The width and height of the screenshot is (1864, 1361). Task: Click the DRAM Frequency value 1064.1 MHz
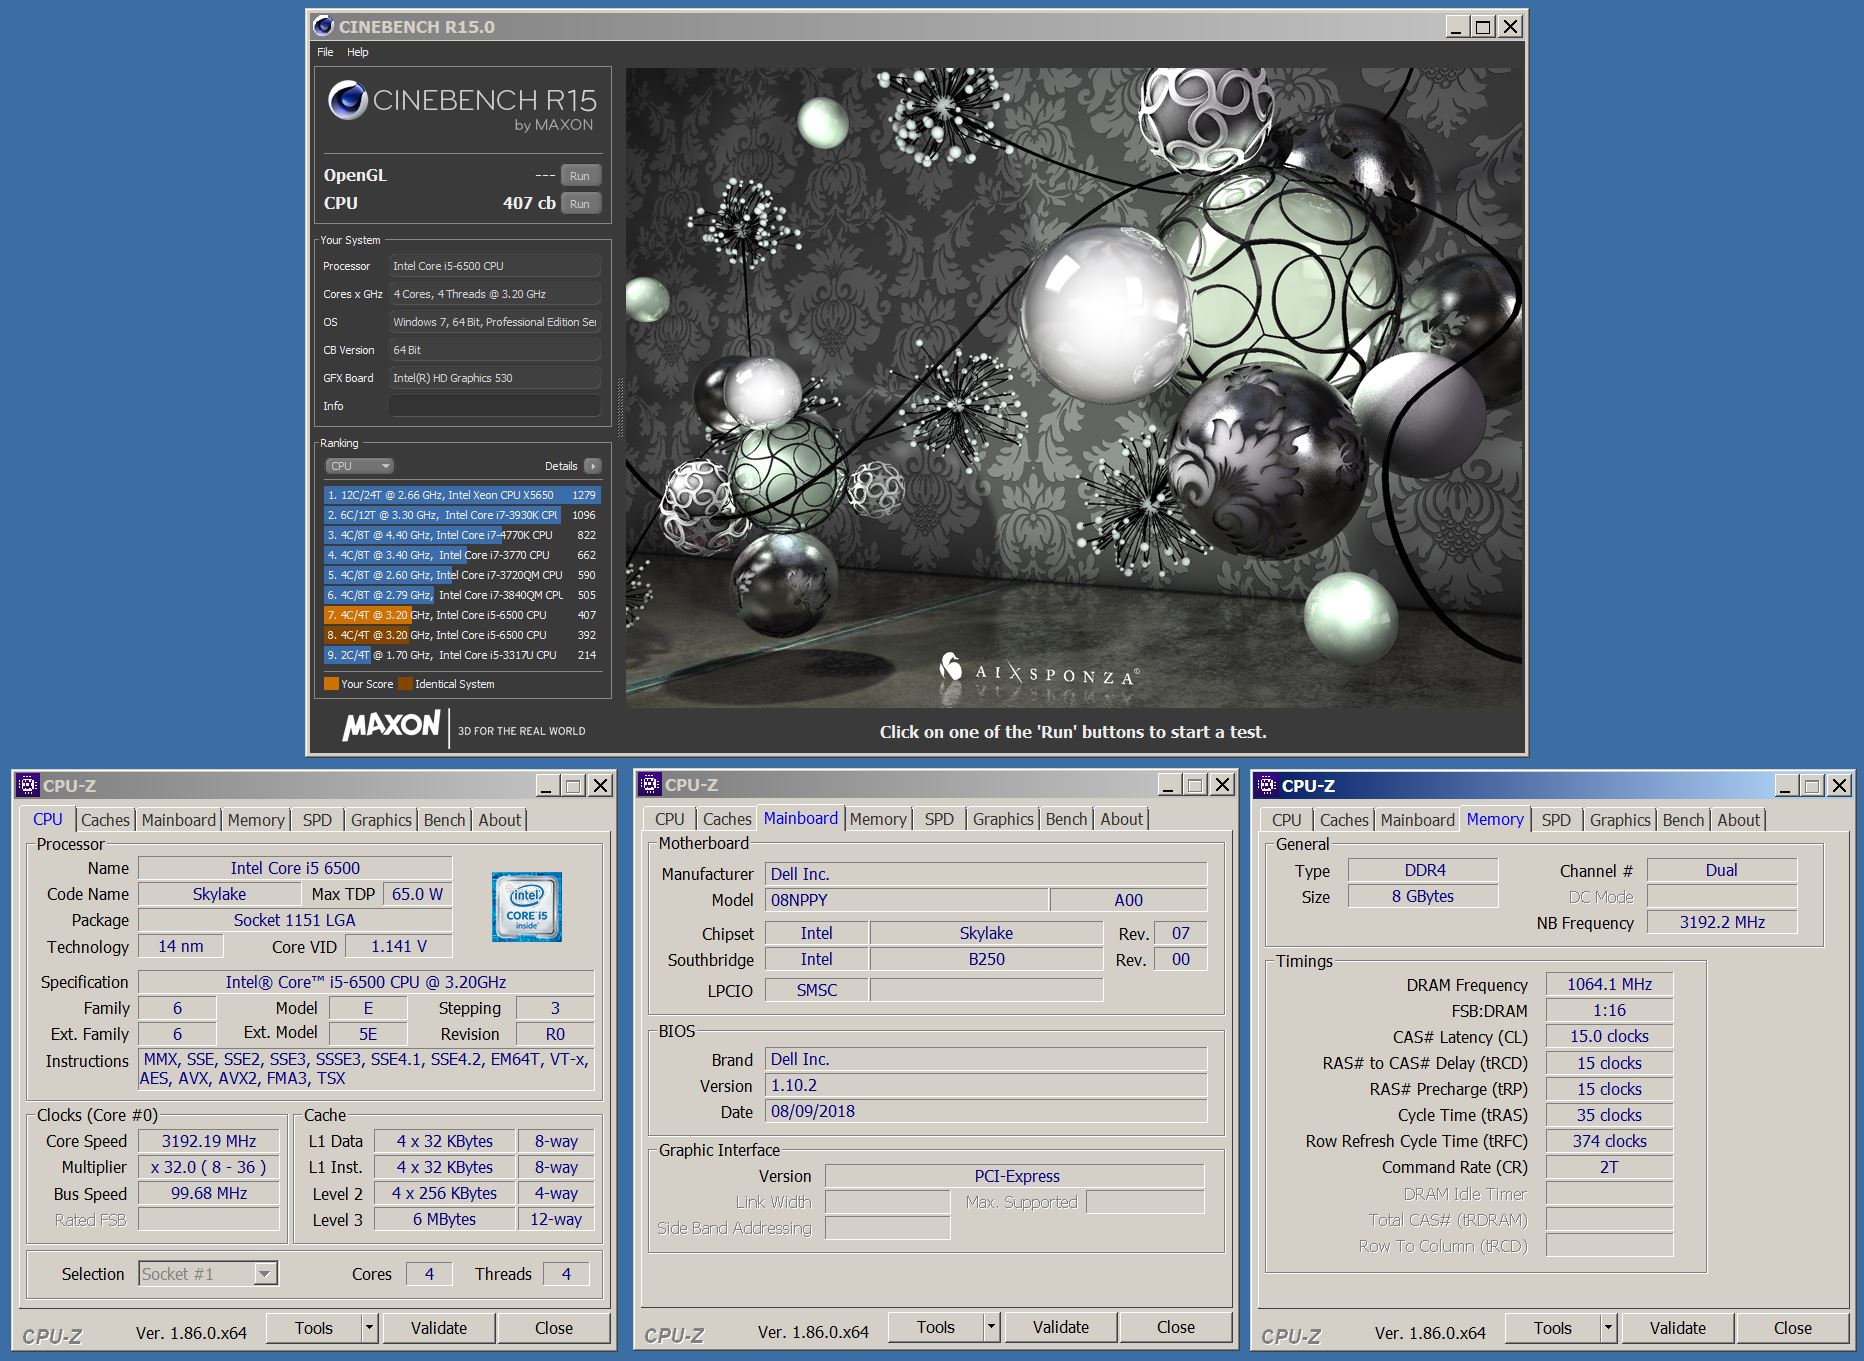click(1609, 984)
